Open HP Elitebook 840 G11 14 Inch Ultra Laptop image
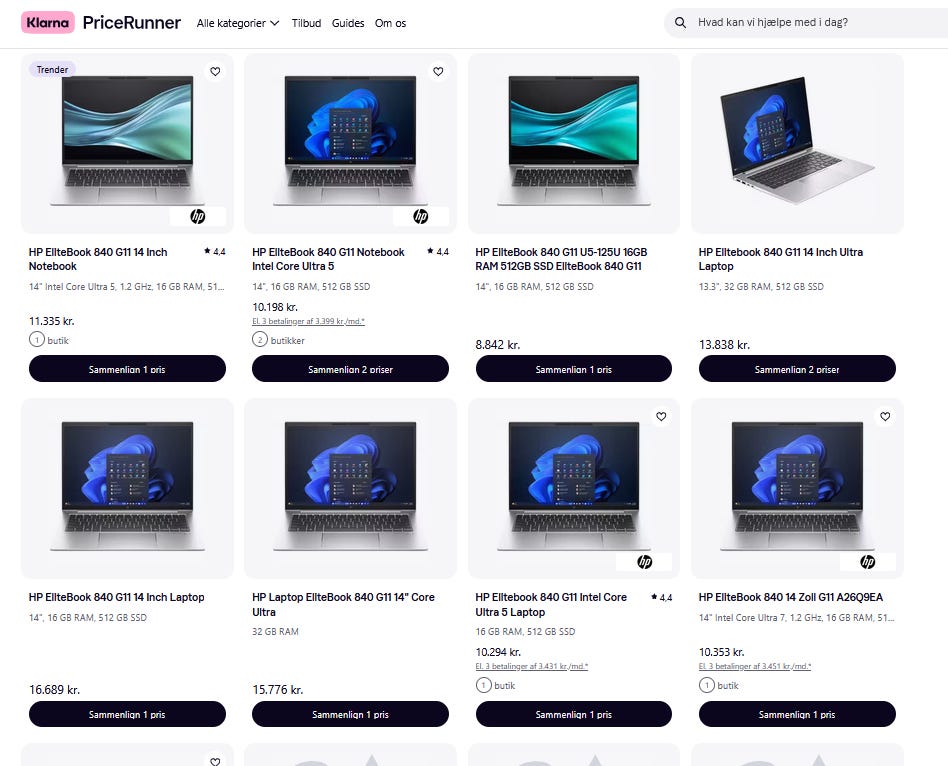Viewport: 948px width, 766px height. pos(797,143)
